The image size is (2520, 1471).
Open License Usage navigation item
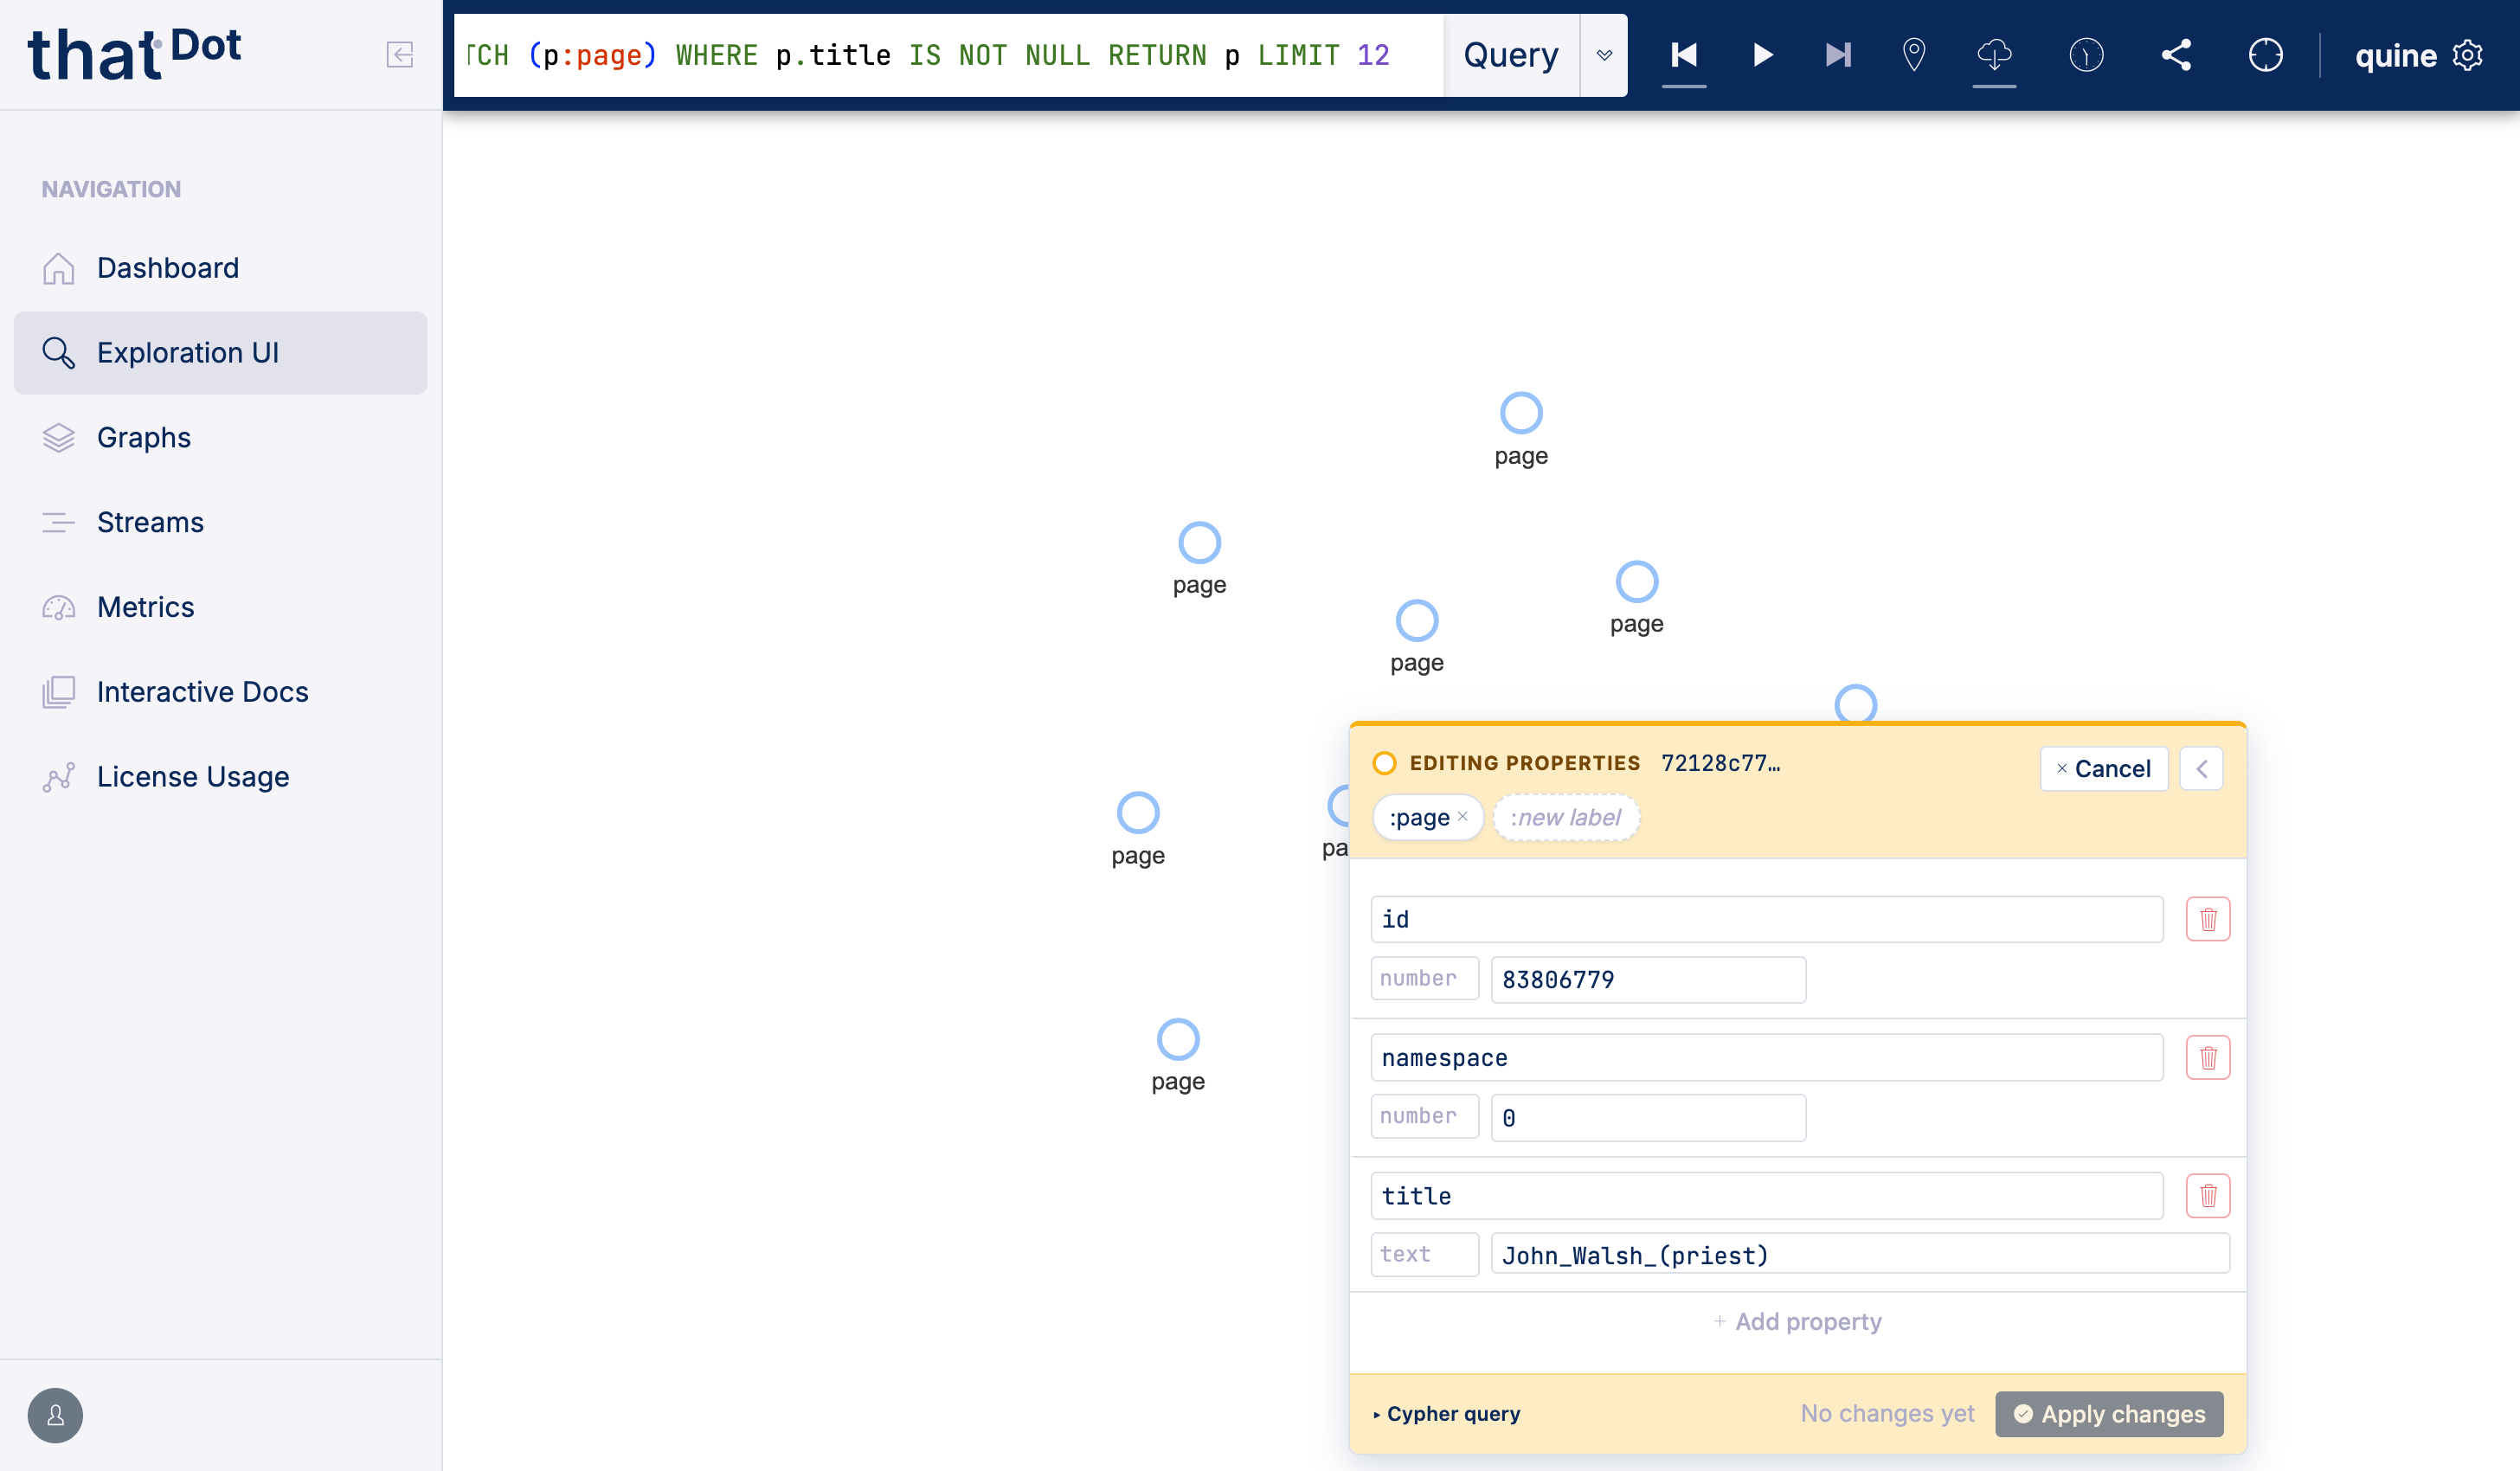point(220,777)
